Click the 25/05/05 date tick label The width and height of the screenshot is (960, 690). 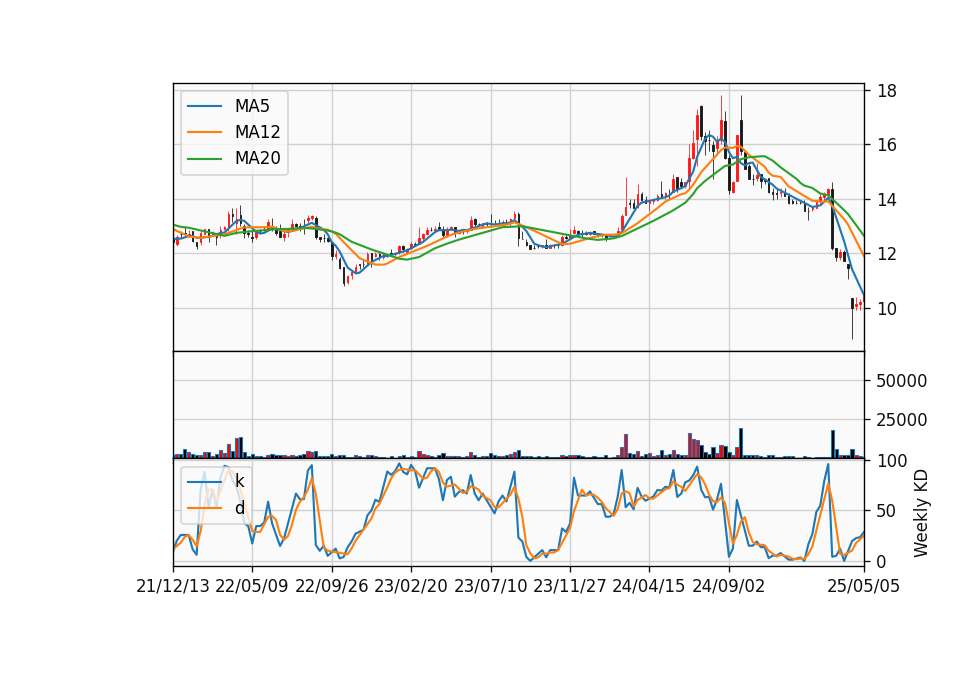click(x=864, y=587)
